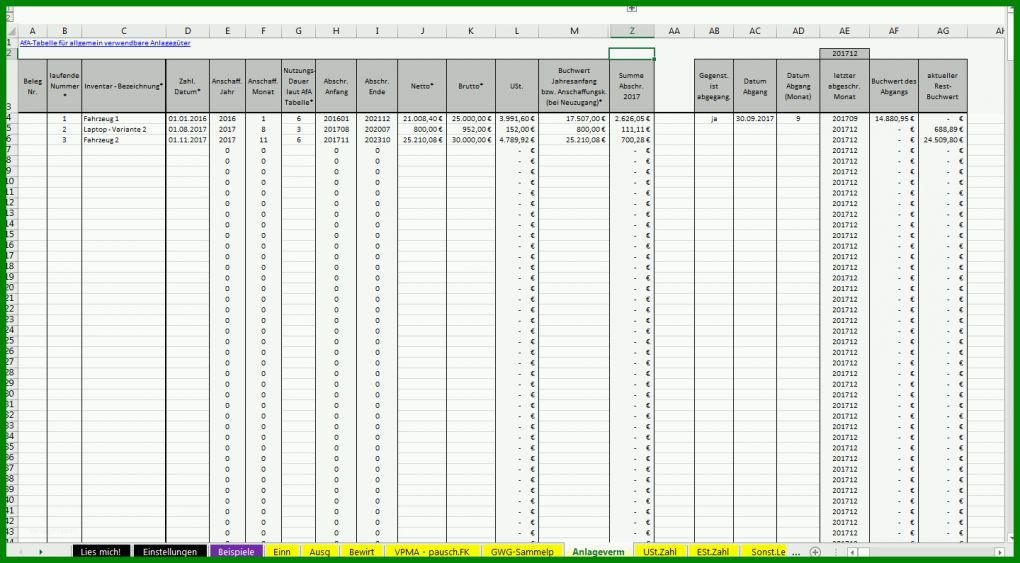
Task: Click the date cell 01.01.2016
Action: tap(187, 119)
